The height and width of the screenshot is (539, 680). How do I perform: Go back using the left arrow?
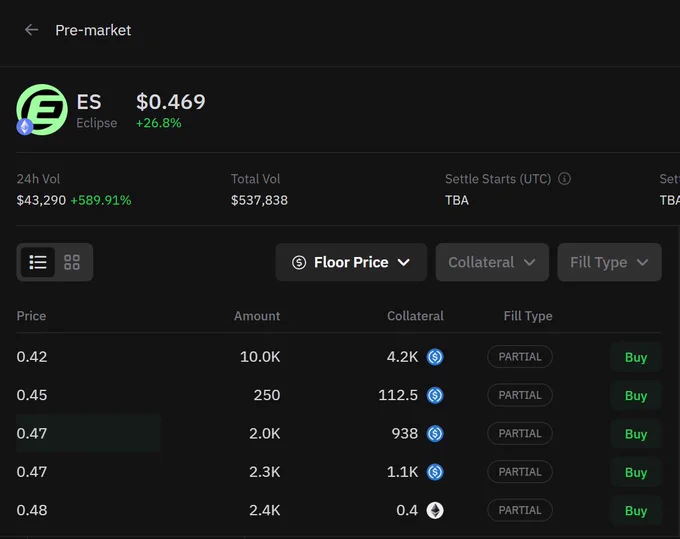pyautogui.click(x=31, y=30)
